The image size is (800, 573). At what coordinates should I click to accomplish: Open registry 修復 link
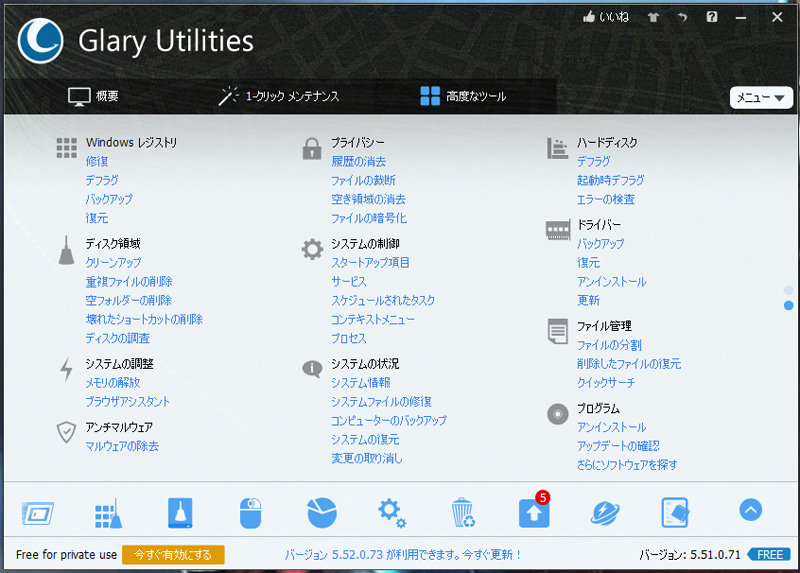point(97,161)
